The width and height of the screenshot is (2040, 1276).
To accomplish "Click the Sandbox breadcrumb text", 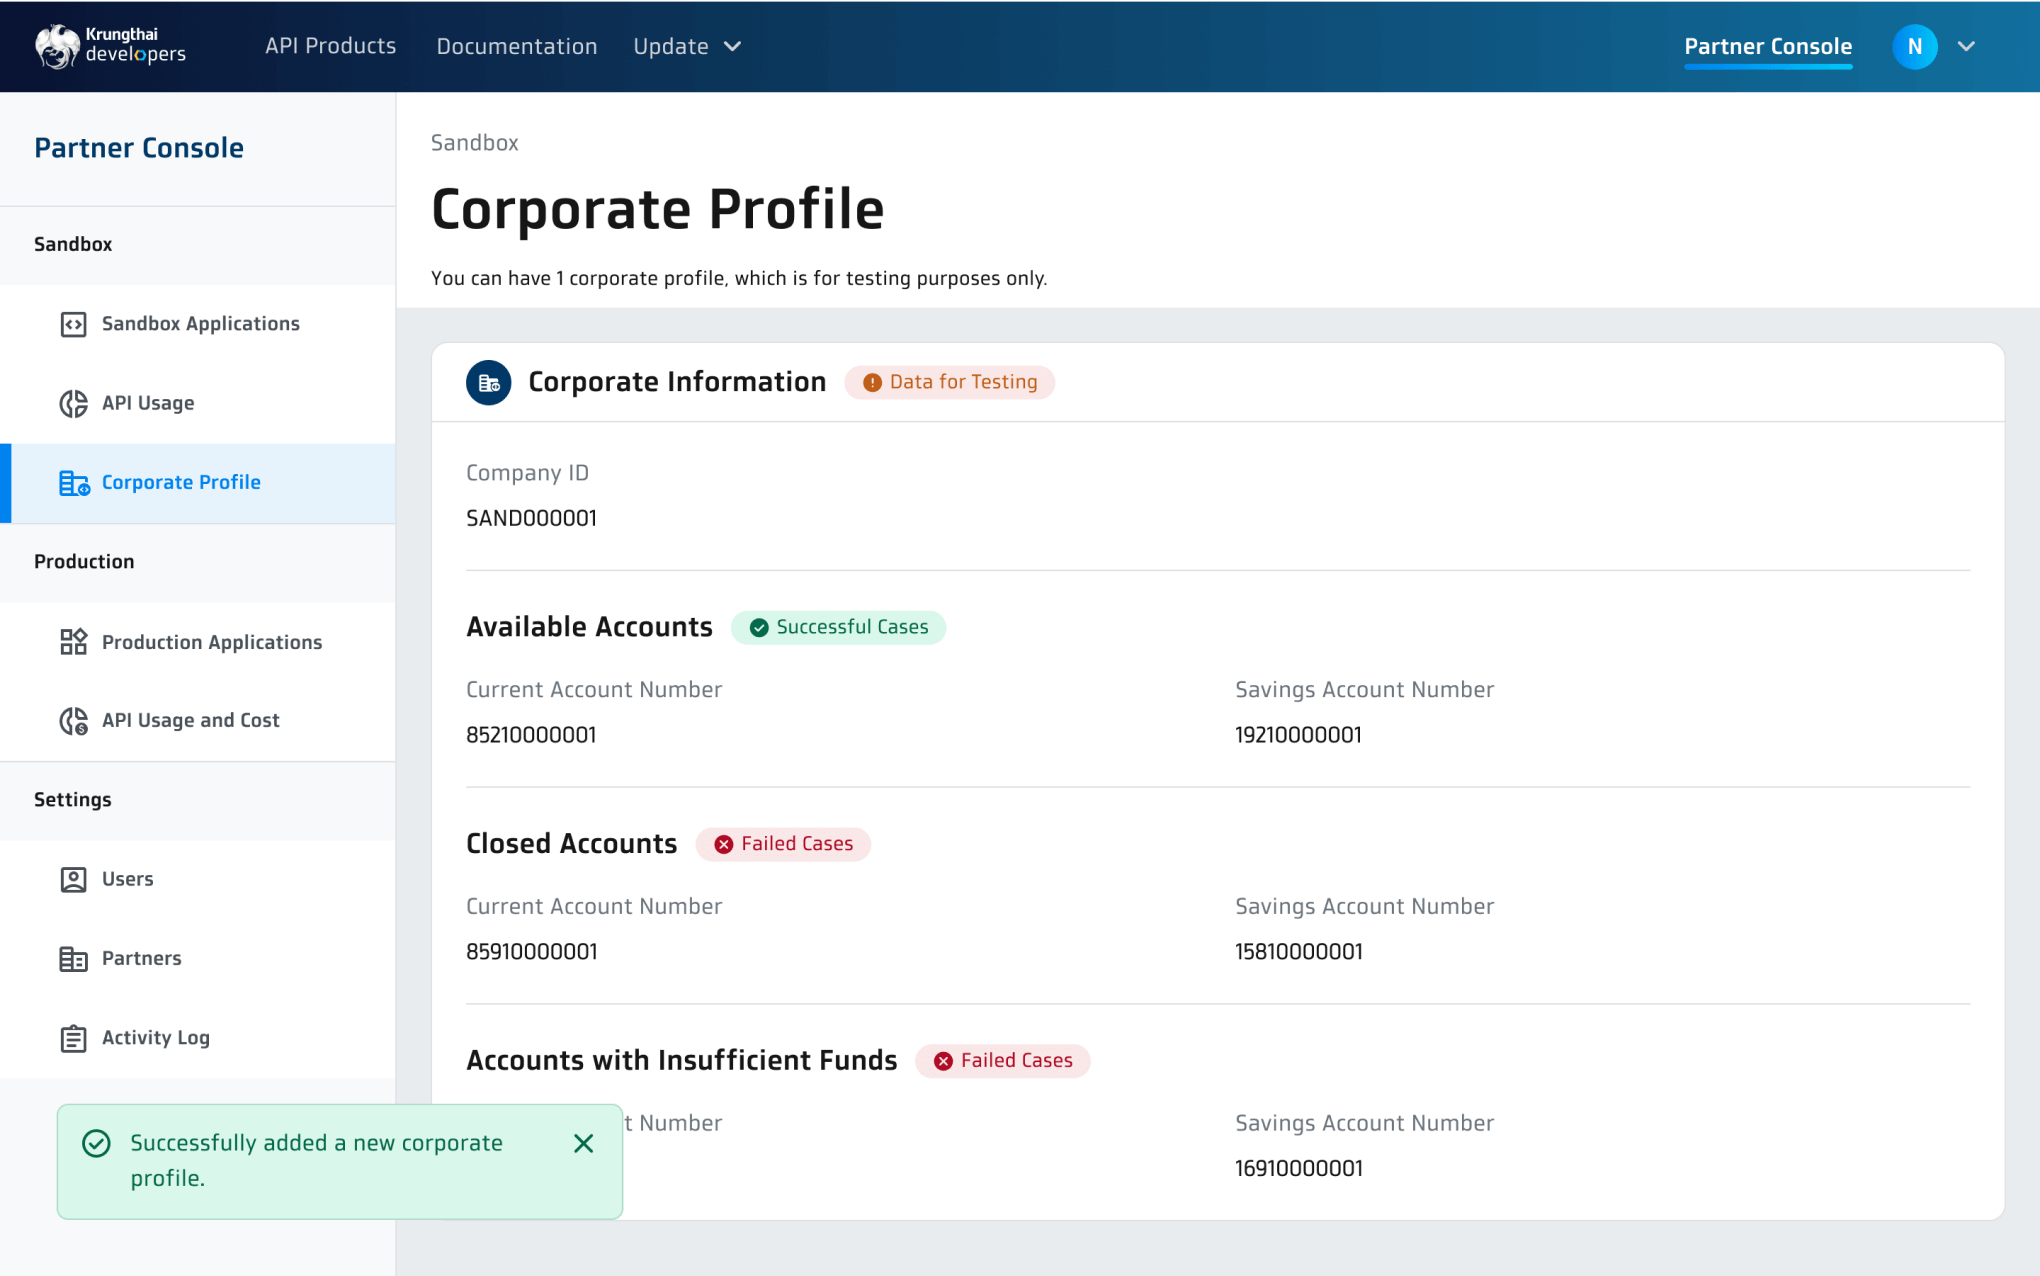I will click(474, 143).
